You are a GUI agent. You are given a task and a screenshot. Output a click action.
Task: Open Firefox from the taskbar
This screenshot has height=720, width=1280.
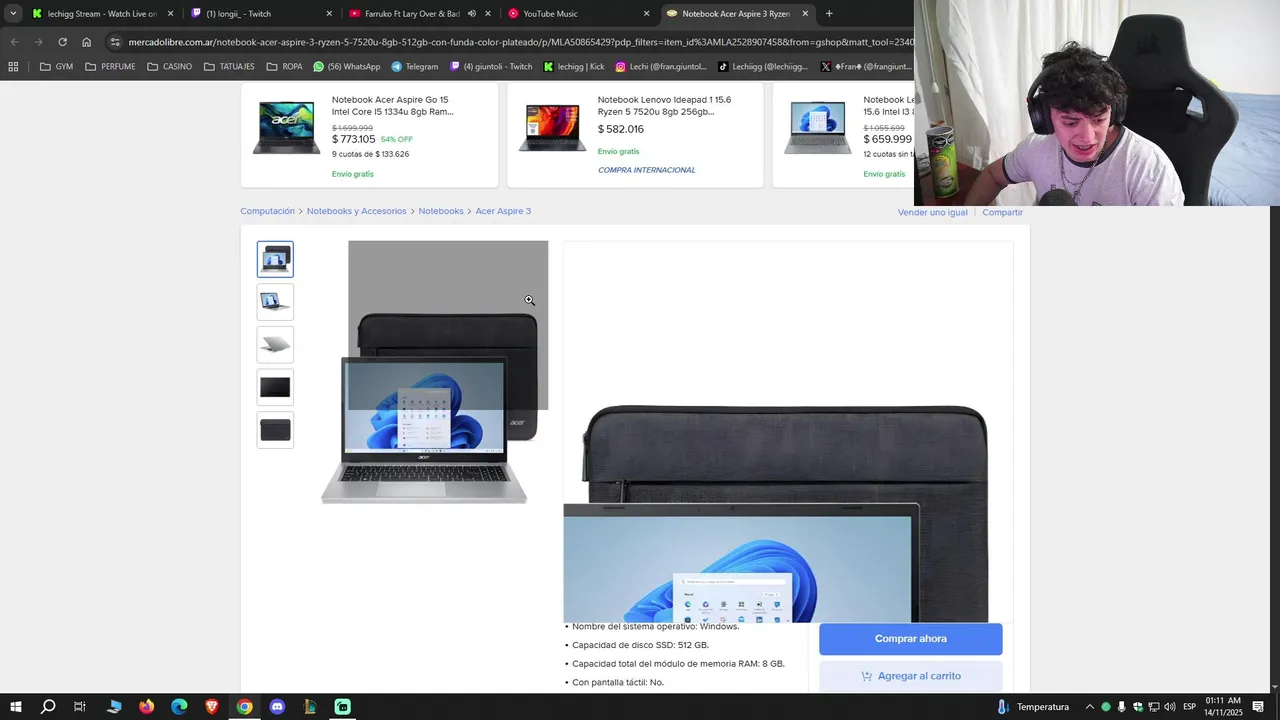coord(146,707)
